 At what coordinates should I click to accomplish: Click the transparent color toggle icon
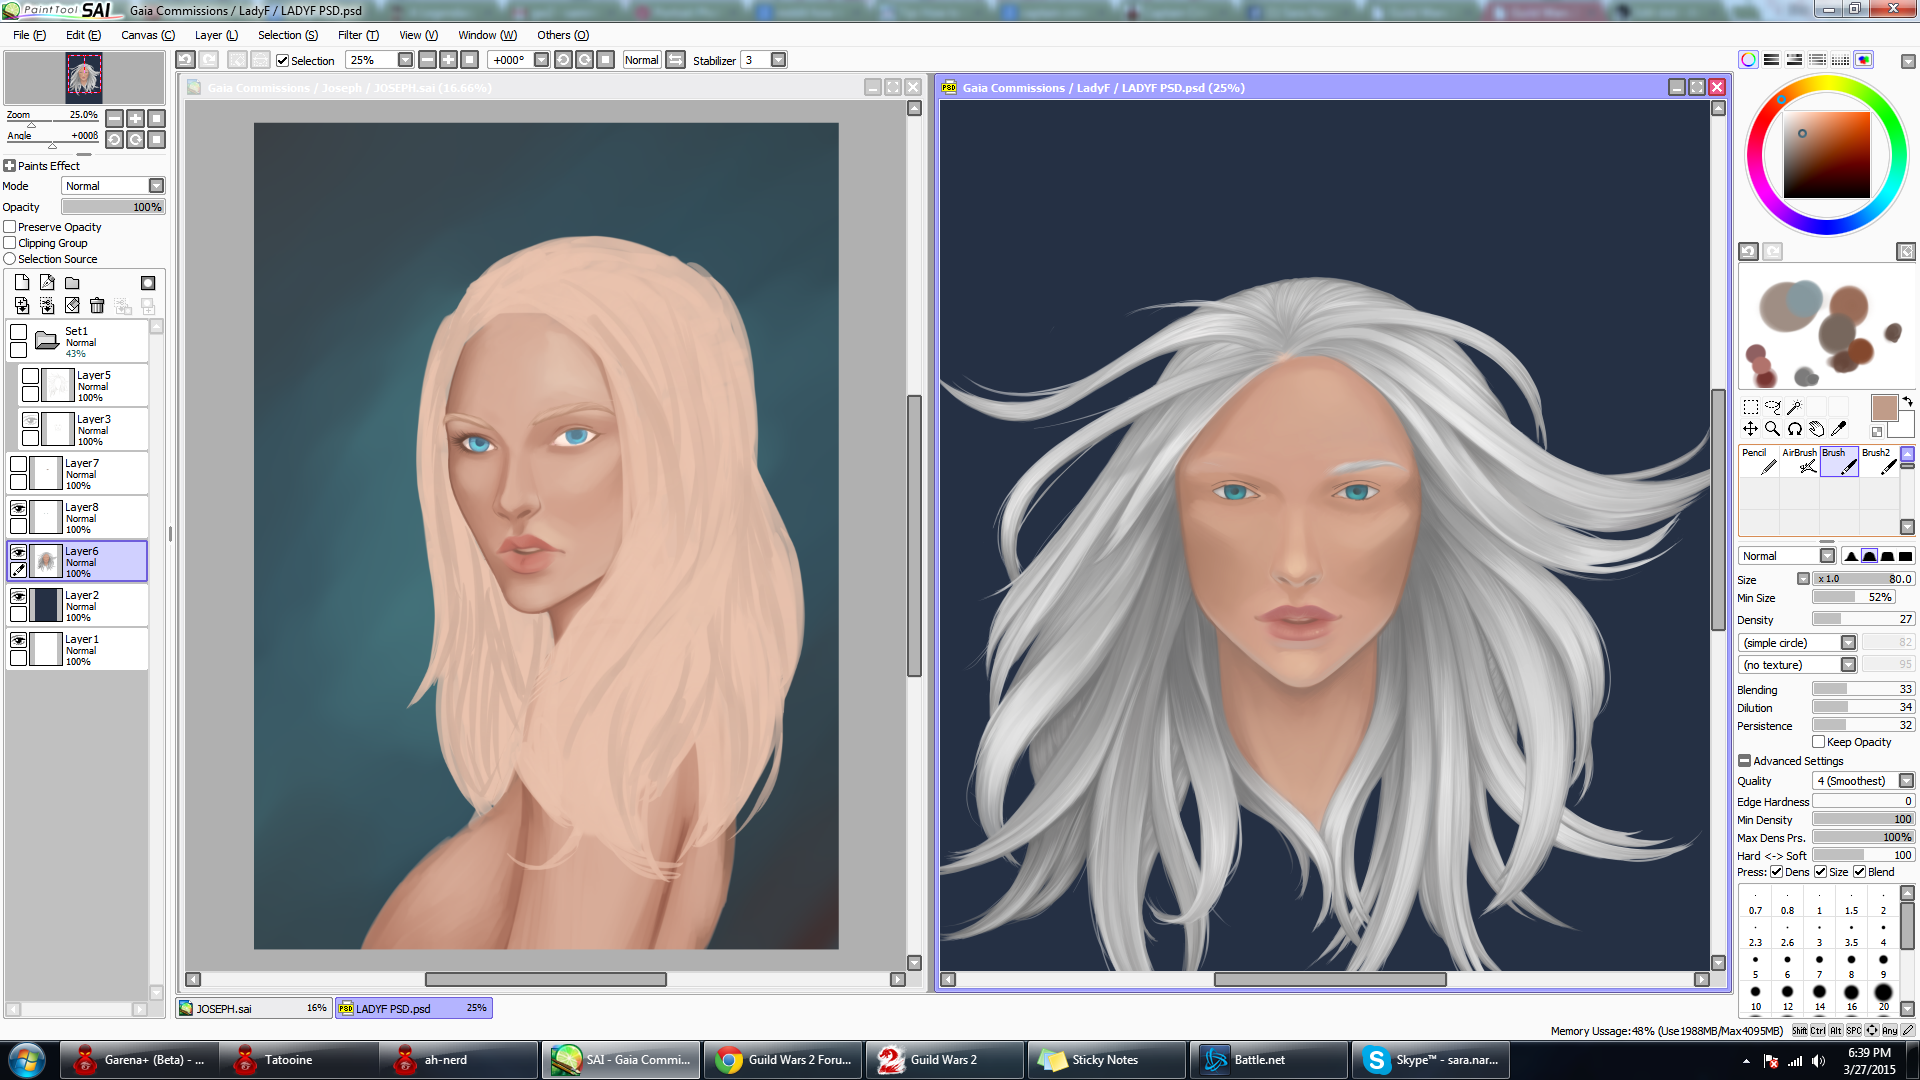pyautogui.click(x=1877, y=432)
